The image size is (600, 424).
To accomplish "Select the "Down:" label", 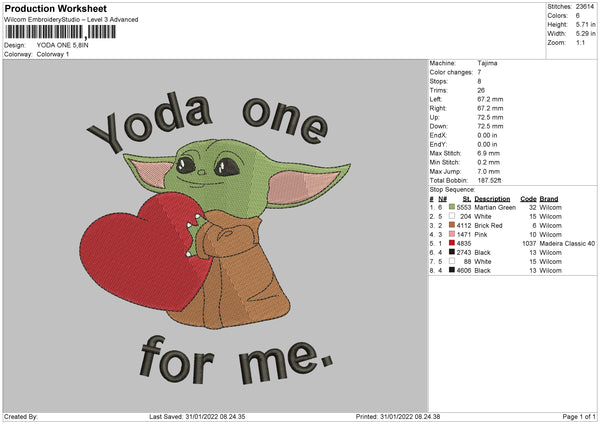I will tap(439, 126).
